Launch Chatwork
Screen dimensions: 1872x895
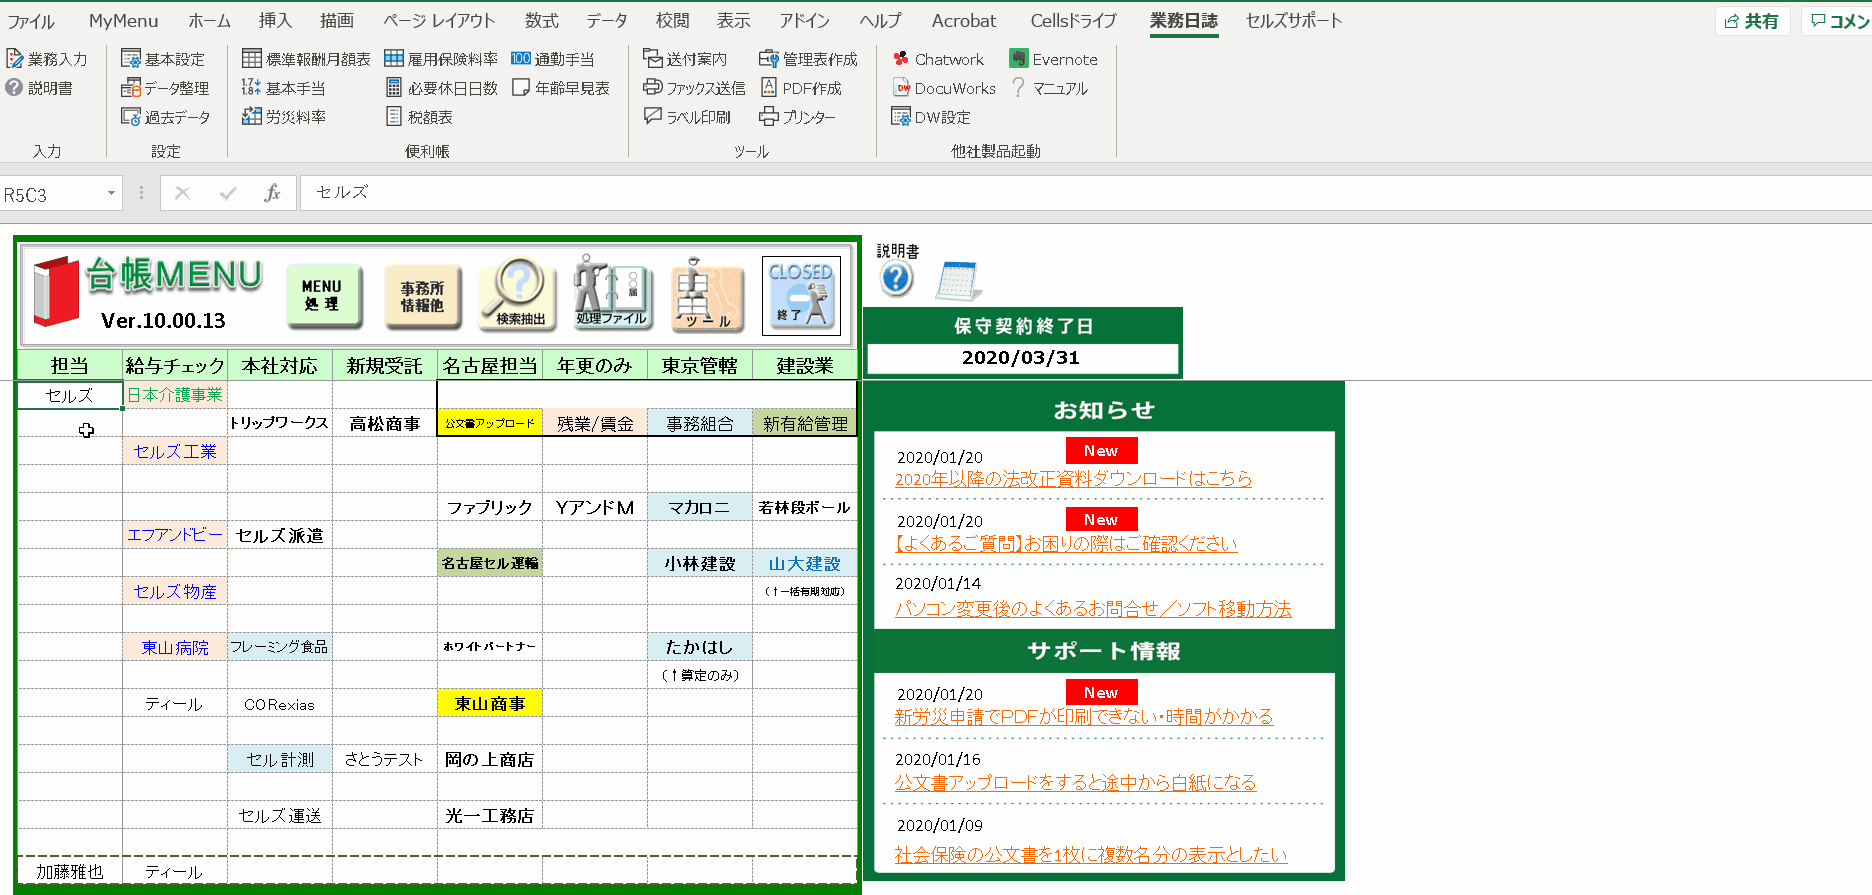(x=938, y=59)
